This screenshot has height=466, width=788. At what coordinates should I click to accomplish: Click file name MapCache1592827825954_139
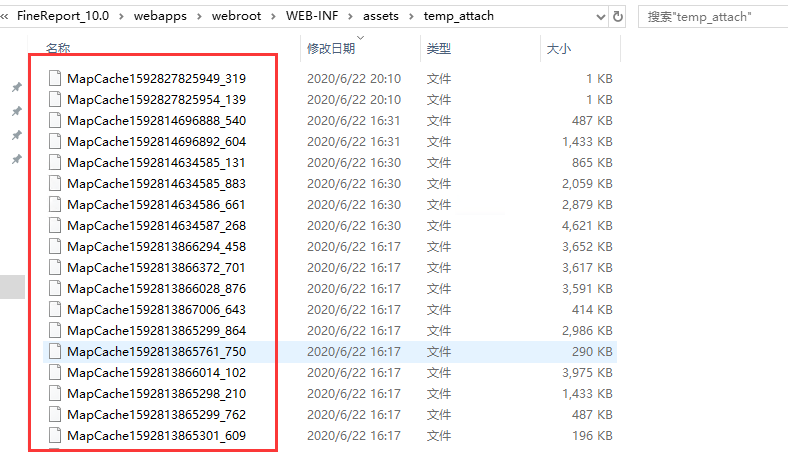[156, 100]
